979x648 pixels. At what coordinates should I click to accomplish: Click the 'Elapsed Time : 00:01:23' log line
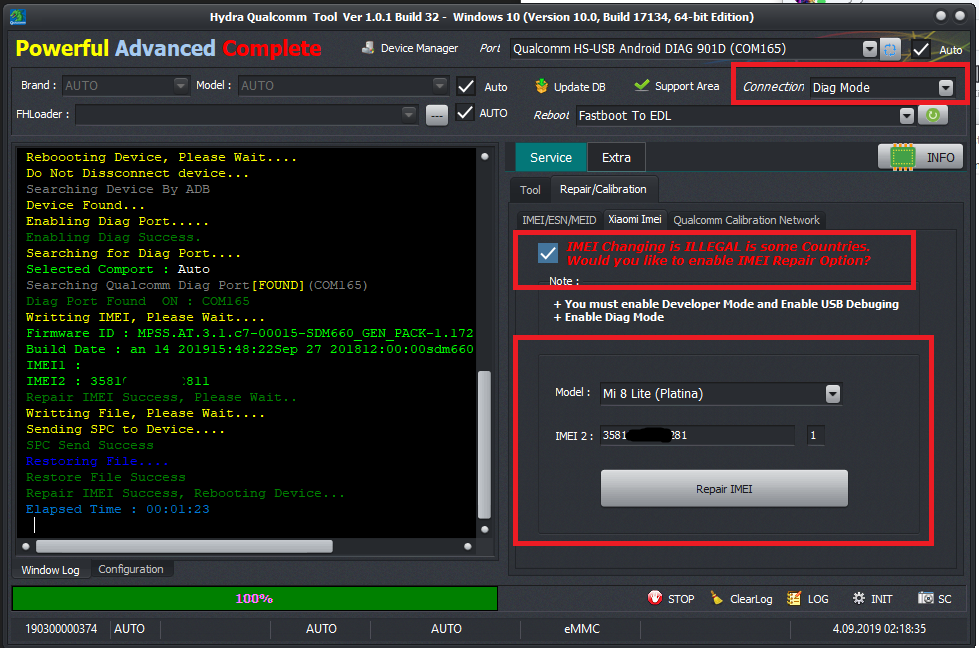coord(117,509)
